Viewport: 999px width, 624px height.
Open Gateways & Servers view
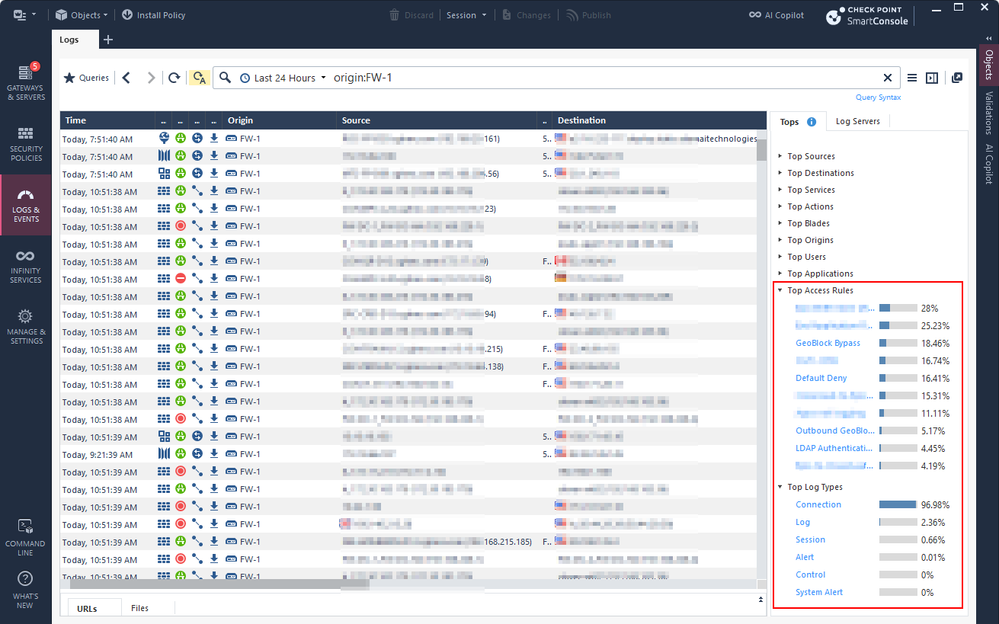click(26, 82)
